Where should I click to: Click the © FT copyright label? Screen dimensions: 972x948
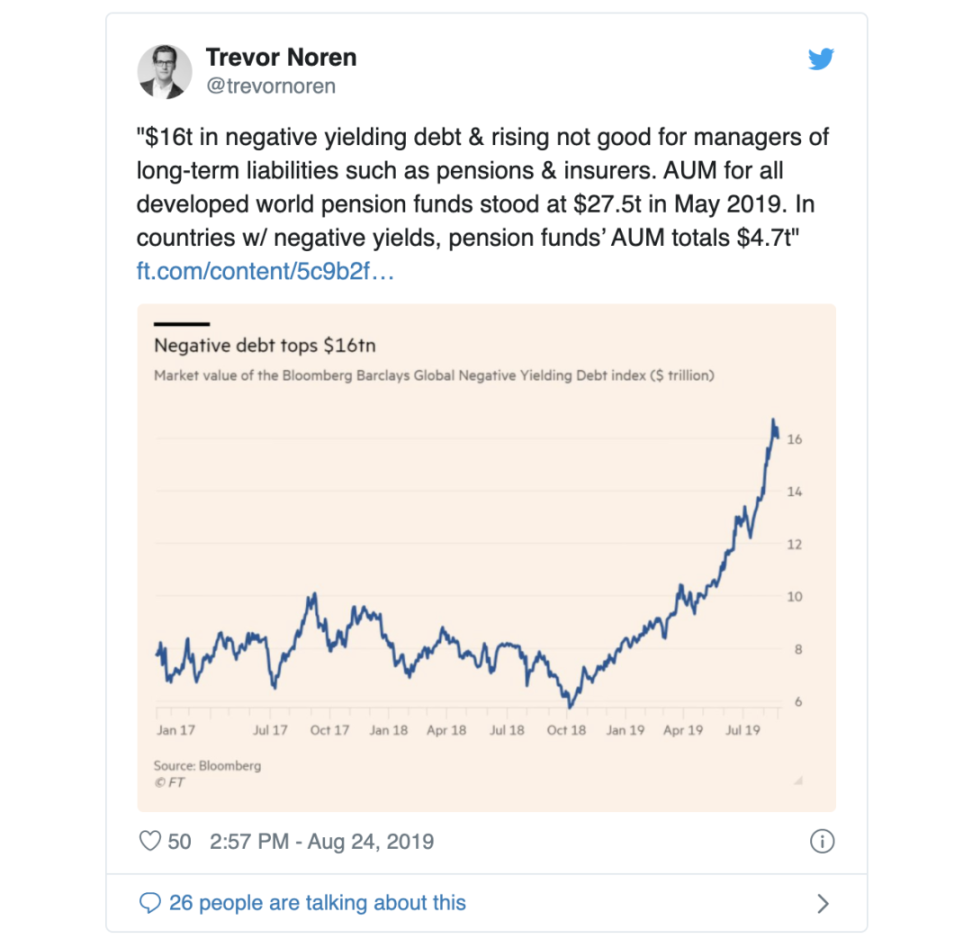tap(169, 782)
